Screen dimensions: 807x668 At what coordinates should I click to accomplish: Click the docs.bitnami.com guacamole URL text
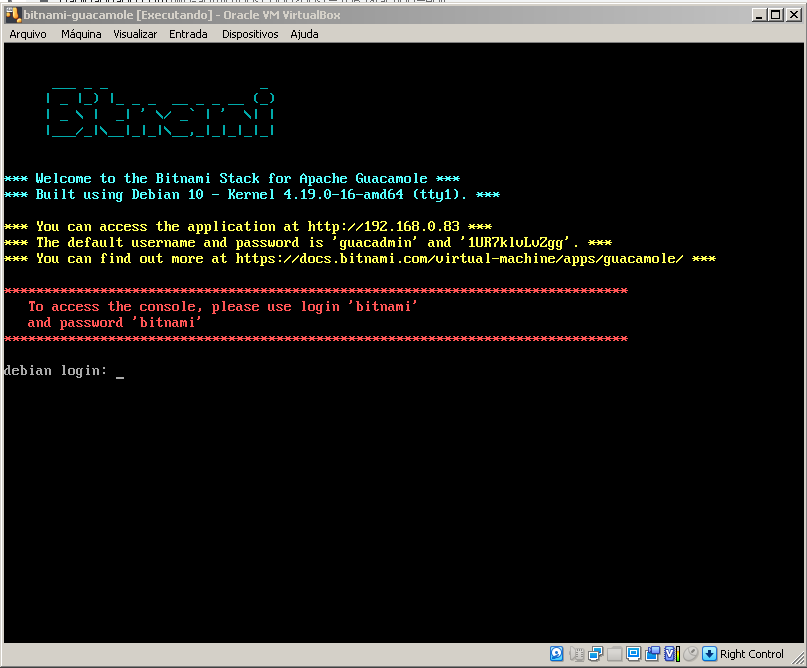(x=460, y=258)
